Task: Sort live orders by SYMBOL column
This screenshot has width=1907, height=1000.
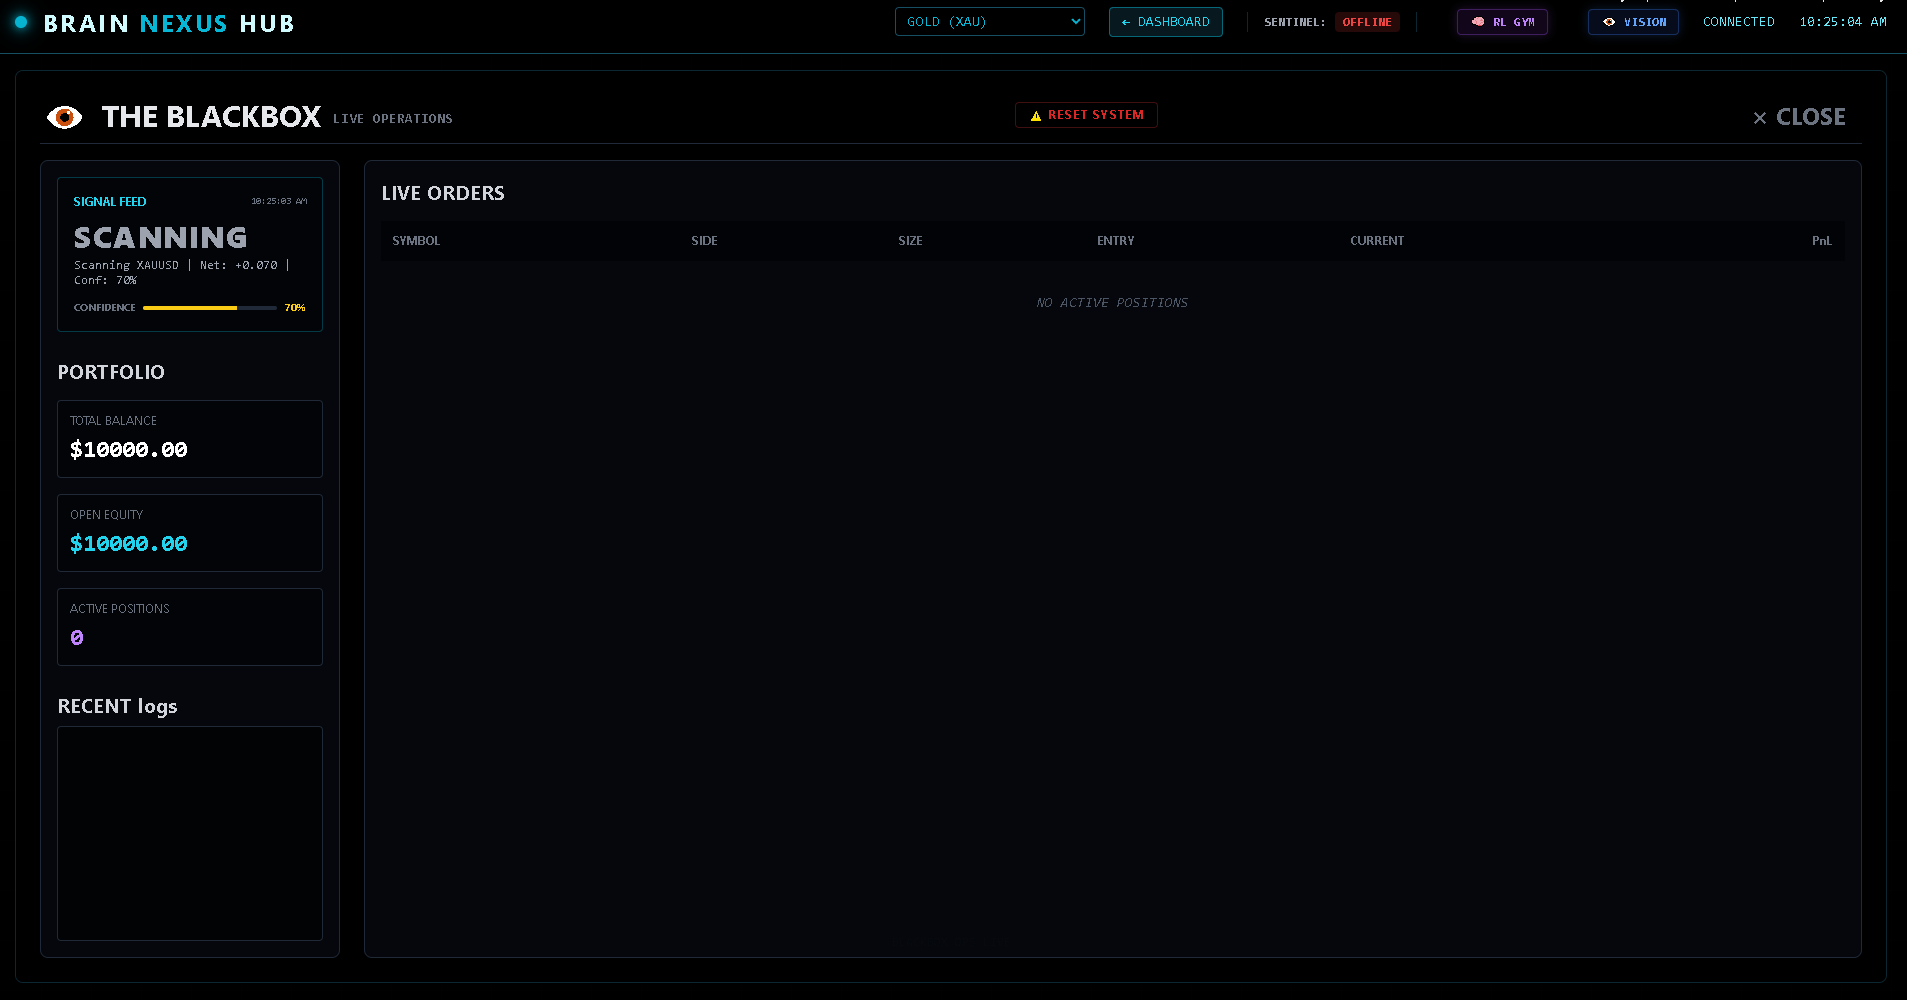Action: tap(416, 241)
